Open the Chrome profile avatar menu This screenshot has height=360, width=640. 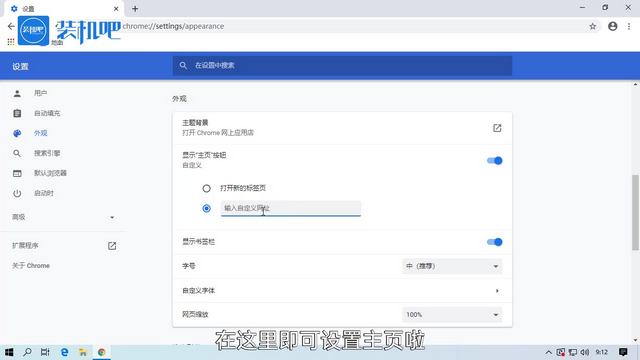pyautogui.click(x=613, y=26)
